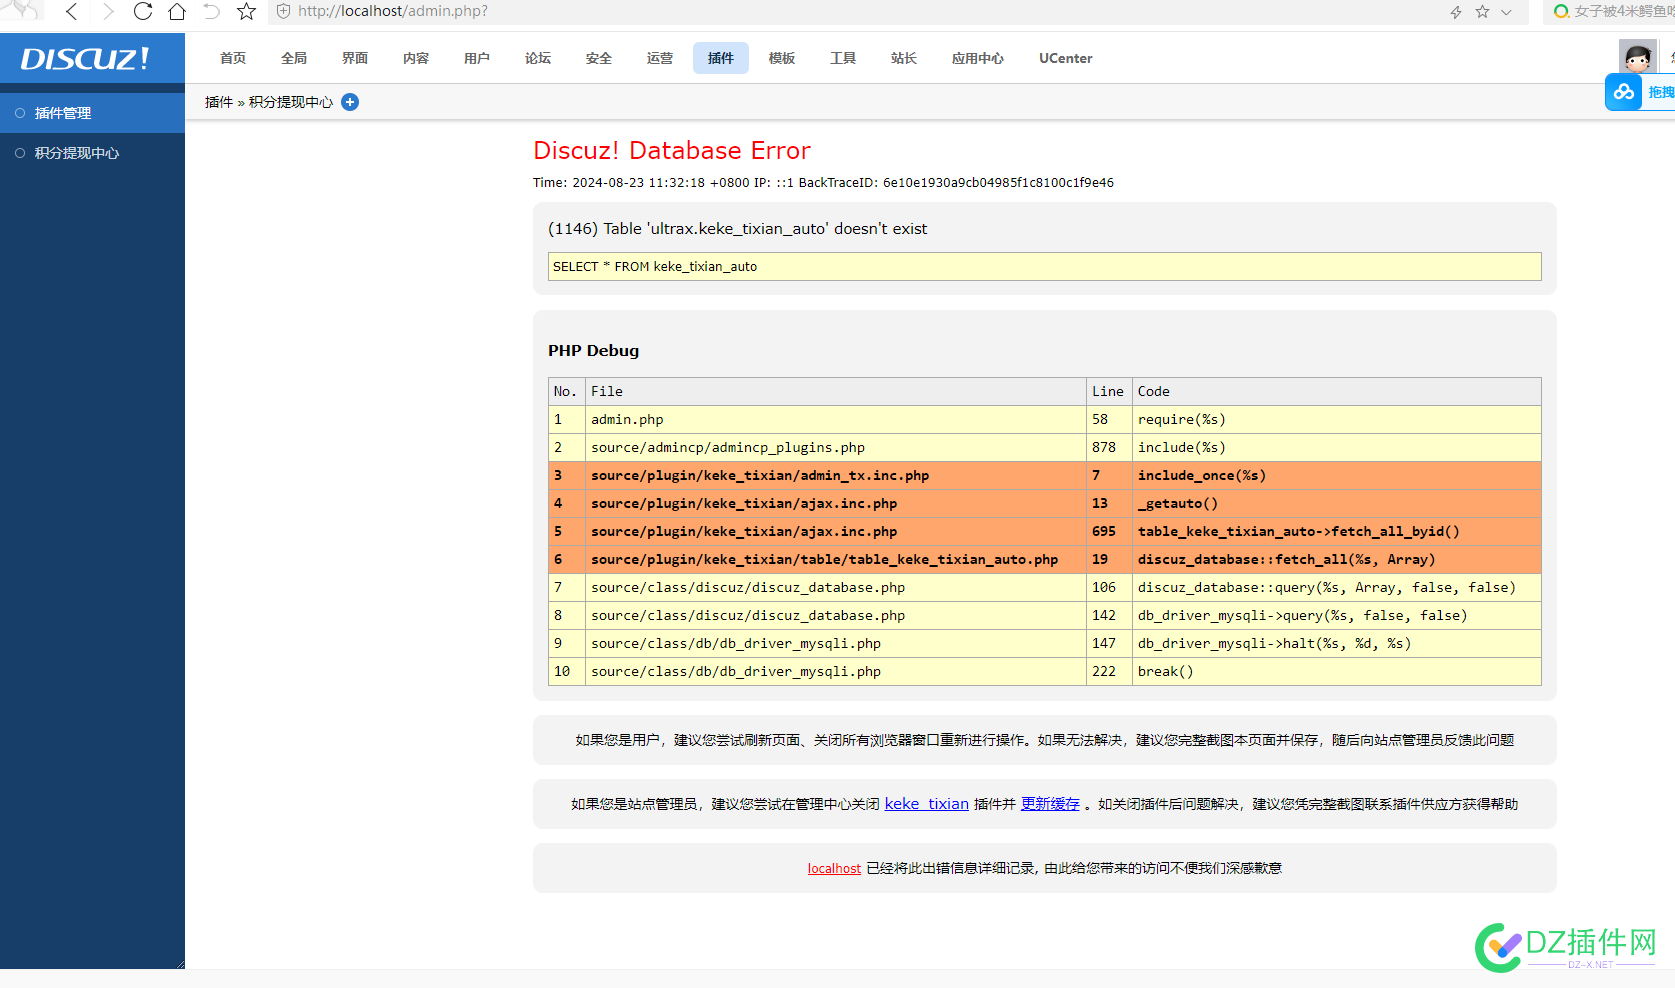Image resolution: width=1675 pixels, height=988 pixels.
Task: Click the keke_tixian plugin link
Action: tap(927, 804)
